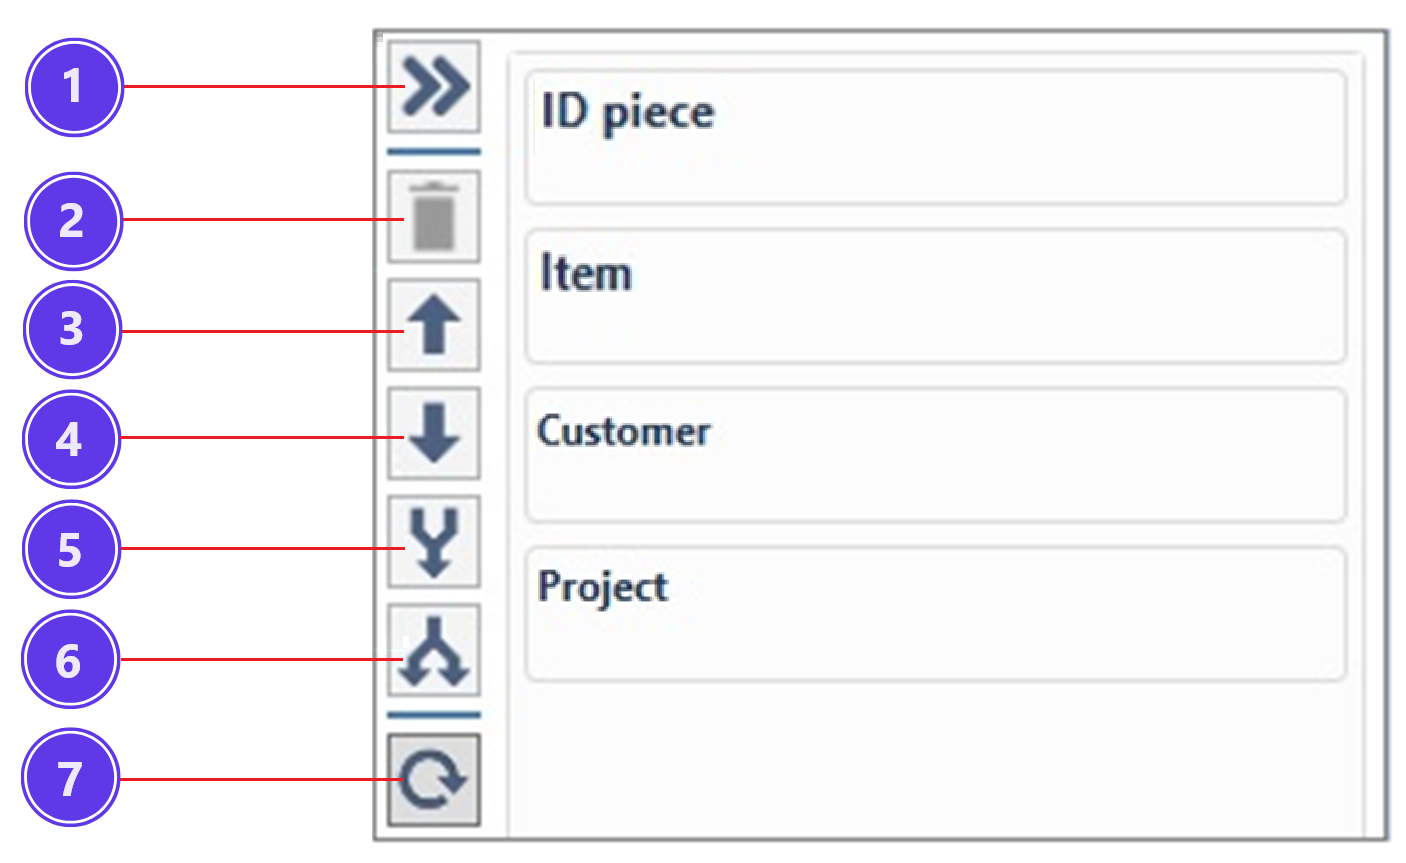Move the item up with the up arrow
Screen dimensions: 1406x863
(x=434, y=325)
